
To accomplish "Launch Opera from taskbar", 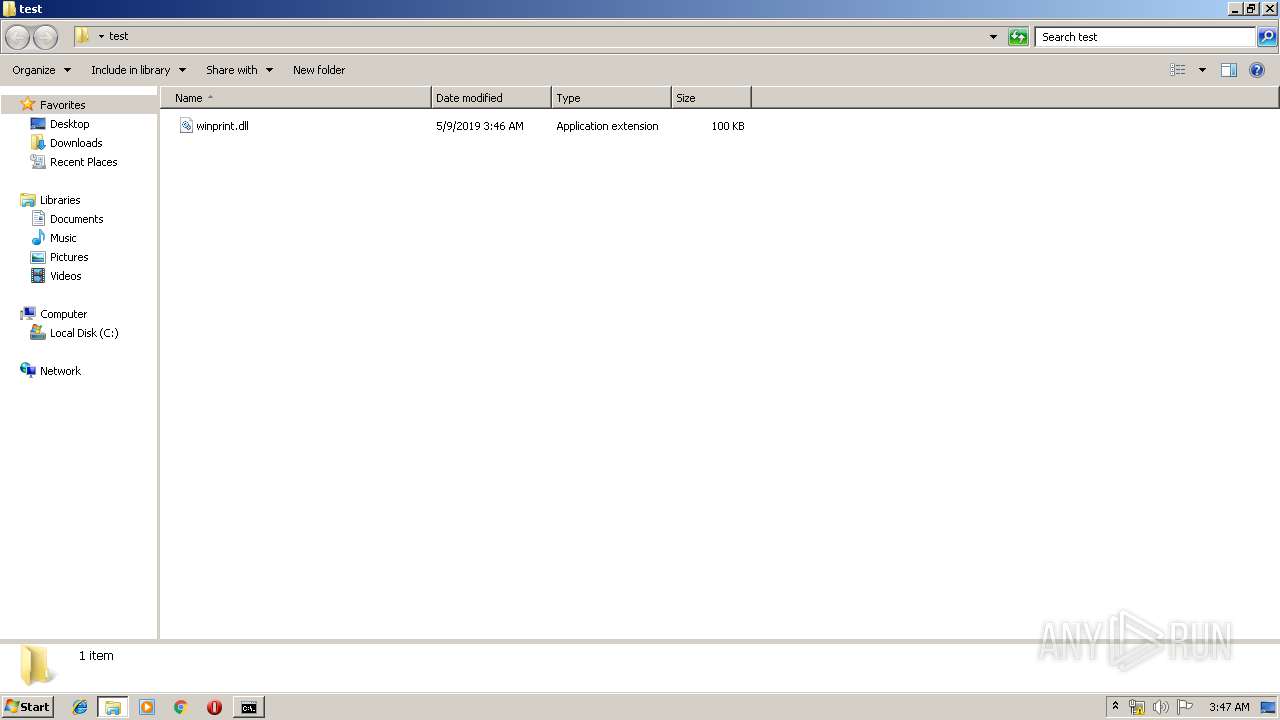I will click(214, 707).
